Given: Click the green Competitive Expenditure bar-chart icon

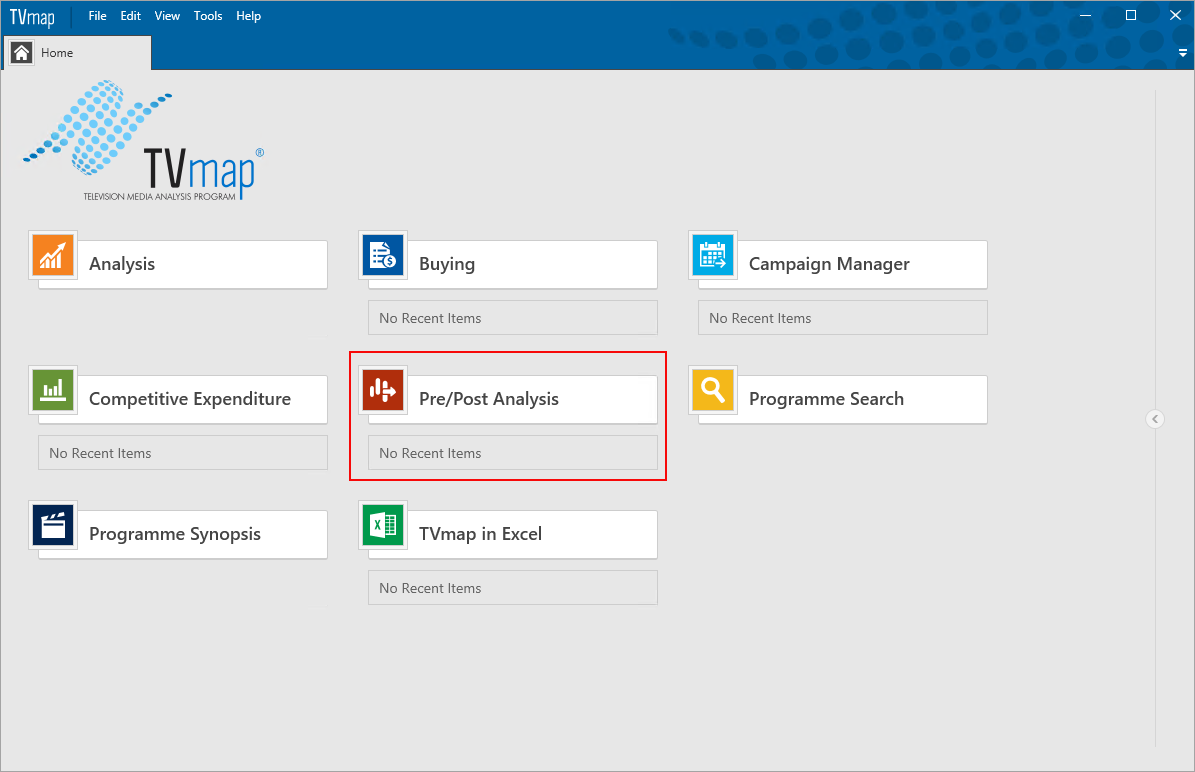Looking at the screenshot, I should click(53, 390).
